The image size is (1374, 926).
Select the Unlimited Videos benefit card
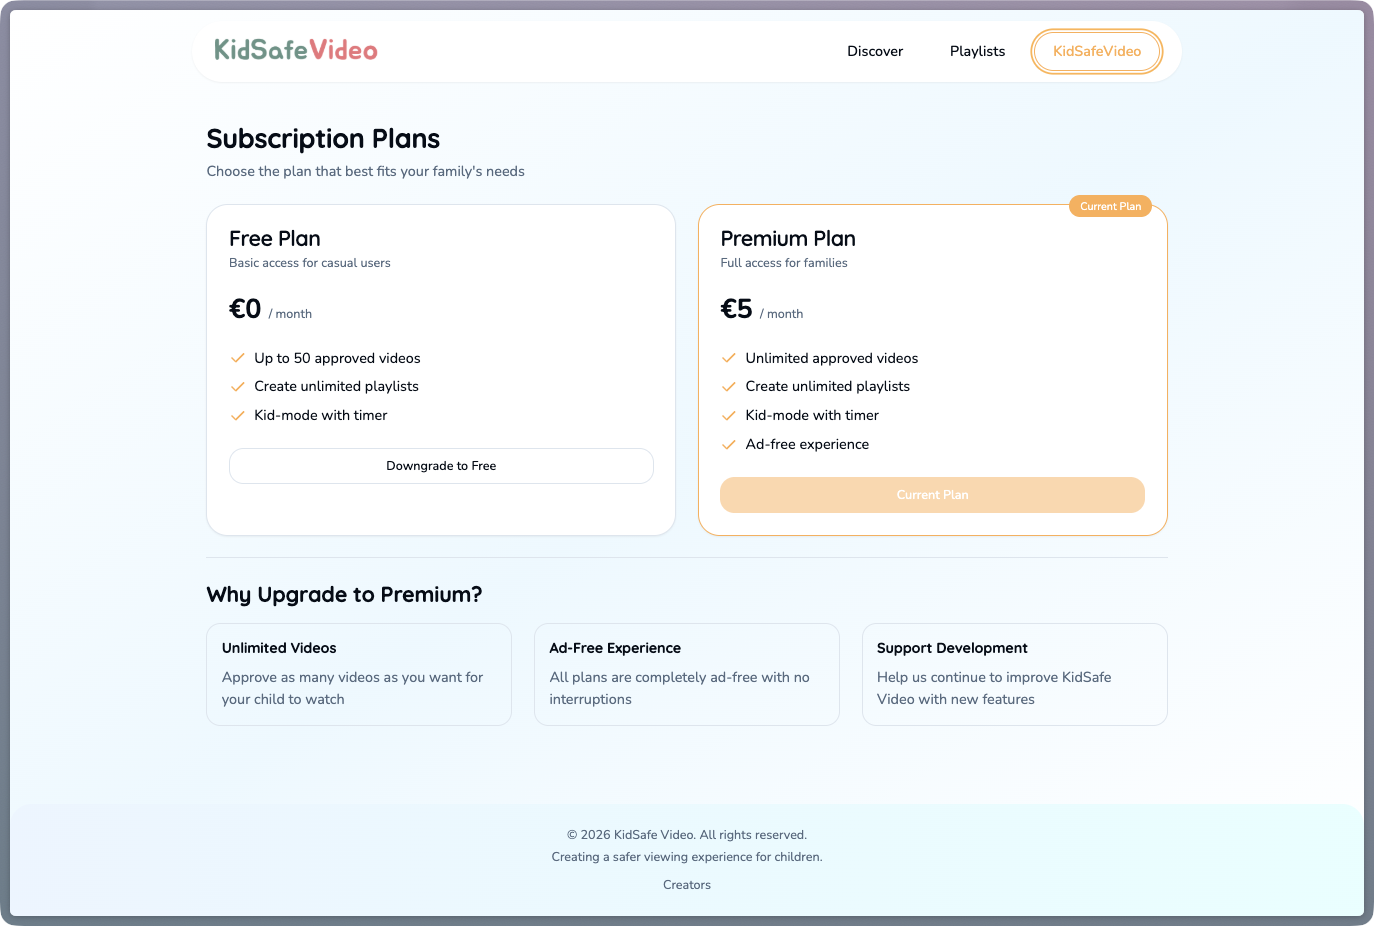click(x=359, y=675)
